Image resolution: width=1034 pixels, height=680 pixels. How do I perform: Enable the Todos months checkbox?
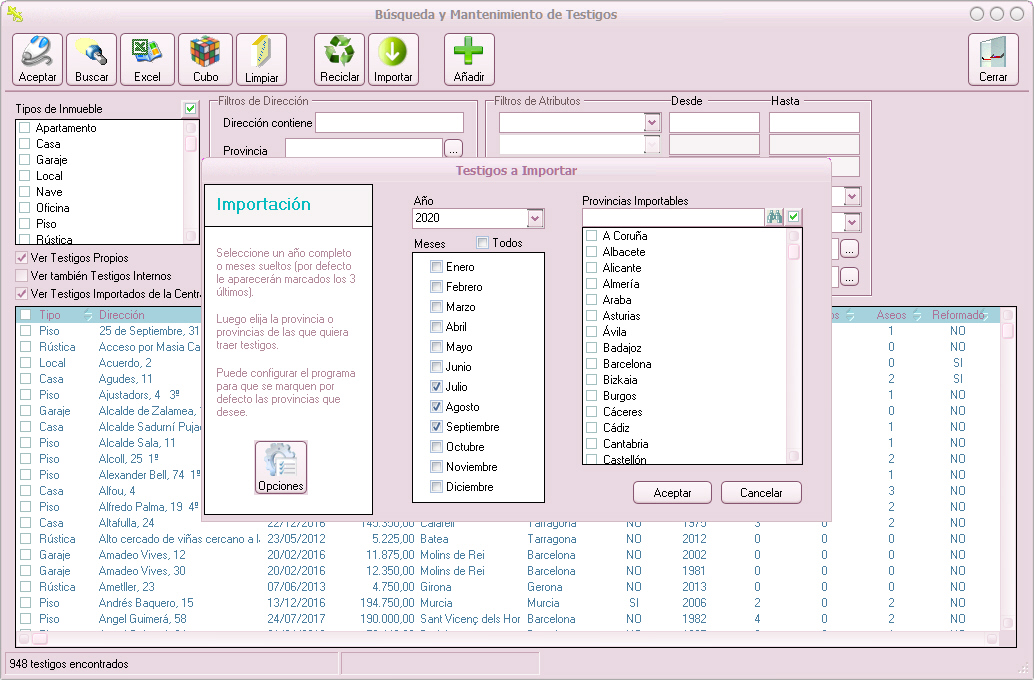click(482, 243)
